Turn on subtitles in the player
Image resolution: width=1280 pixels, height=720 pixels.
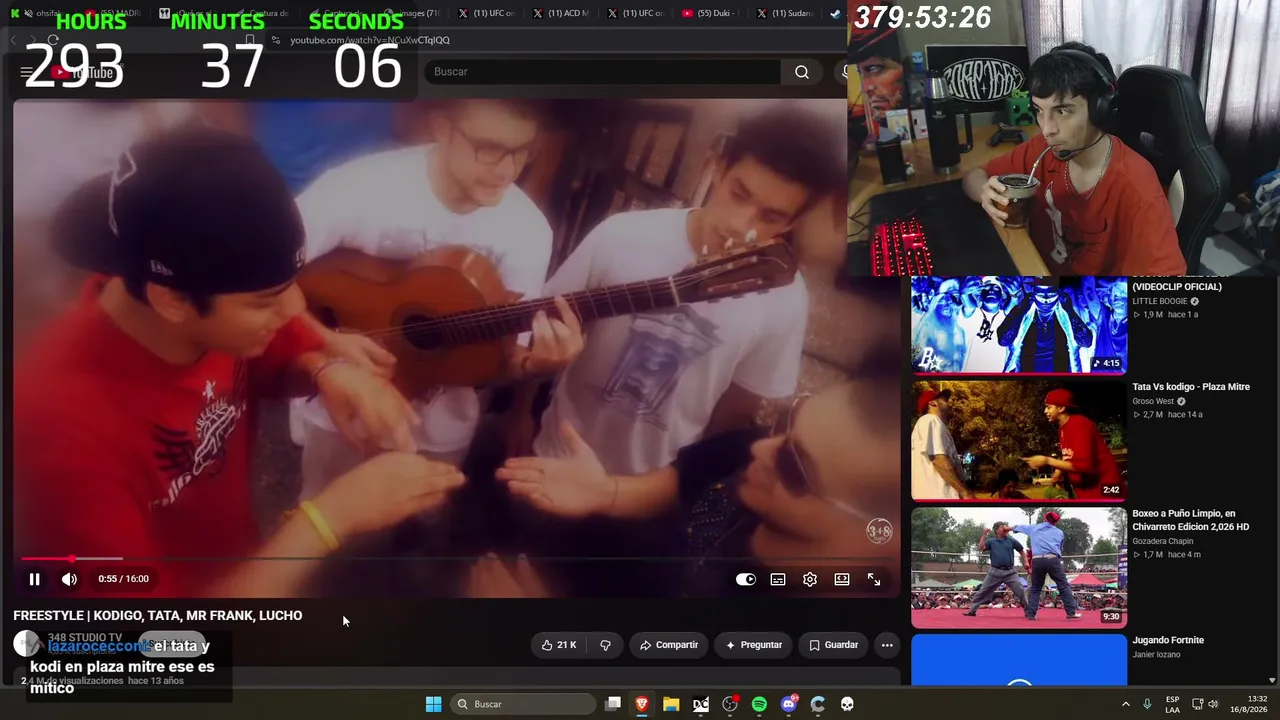[x=778, y=579]
